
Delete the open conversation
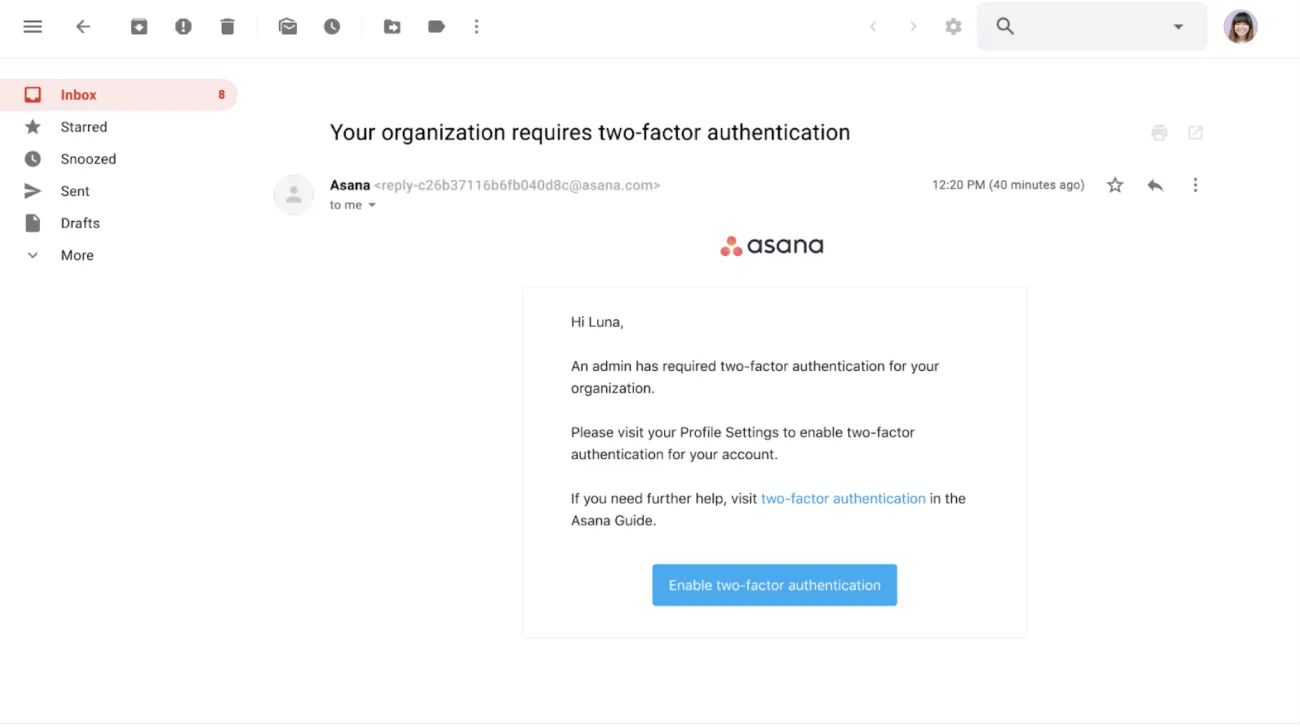(x=227, y=26)
